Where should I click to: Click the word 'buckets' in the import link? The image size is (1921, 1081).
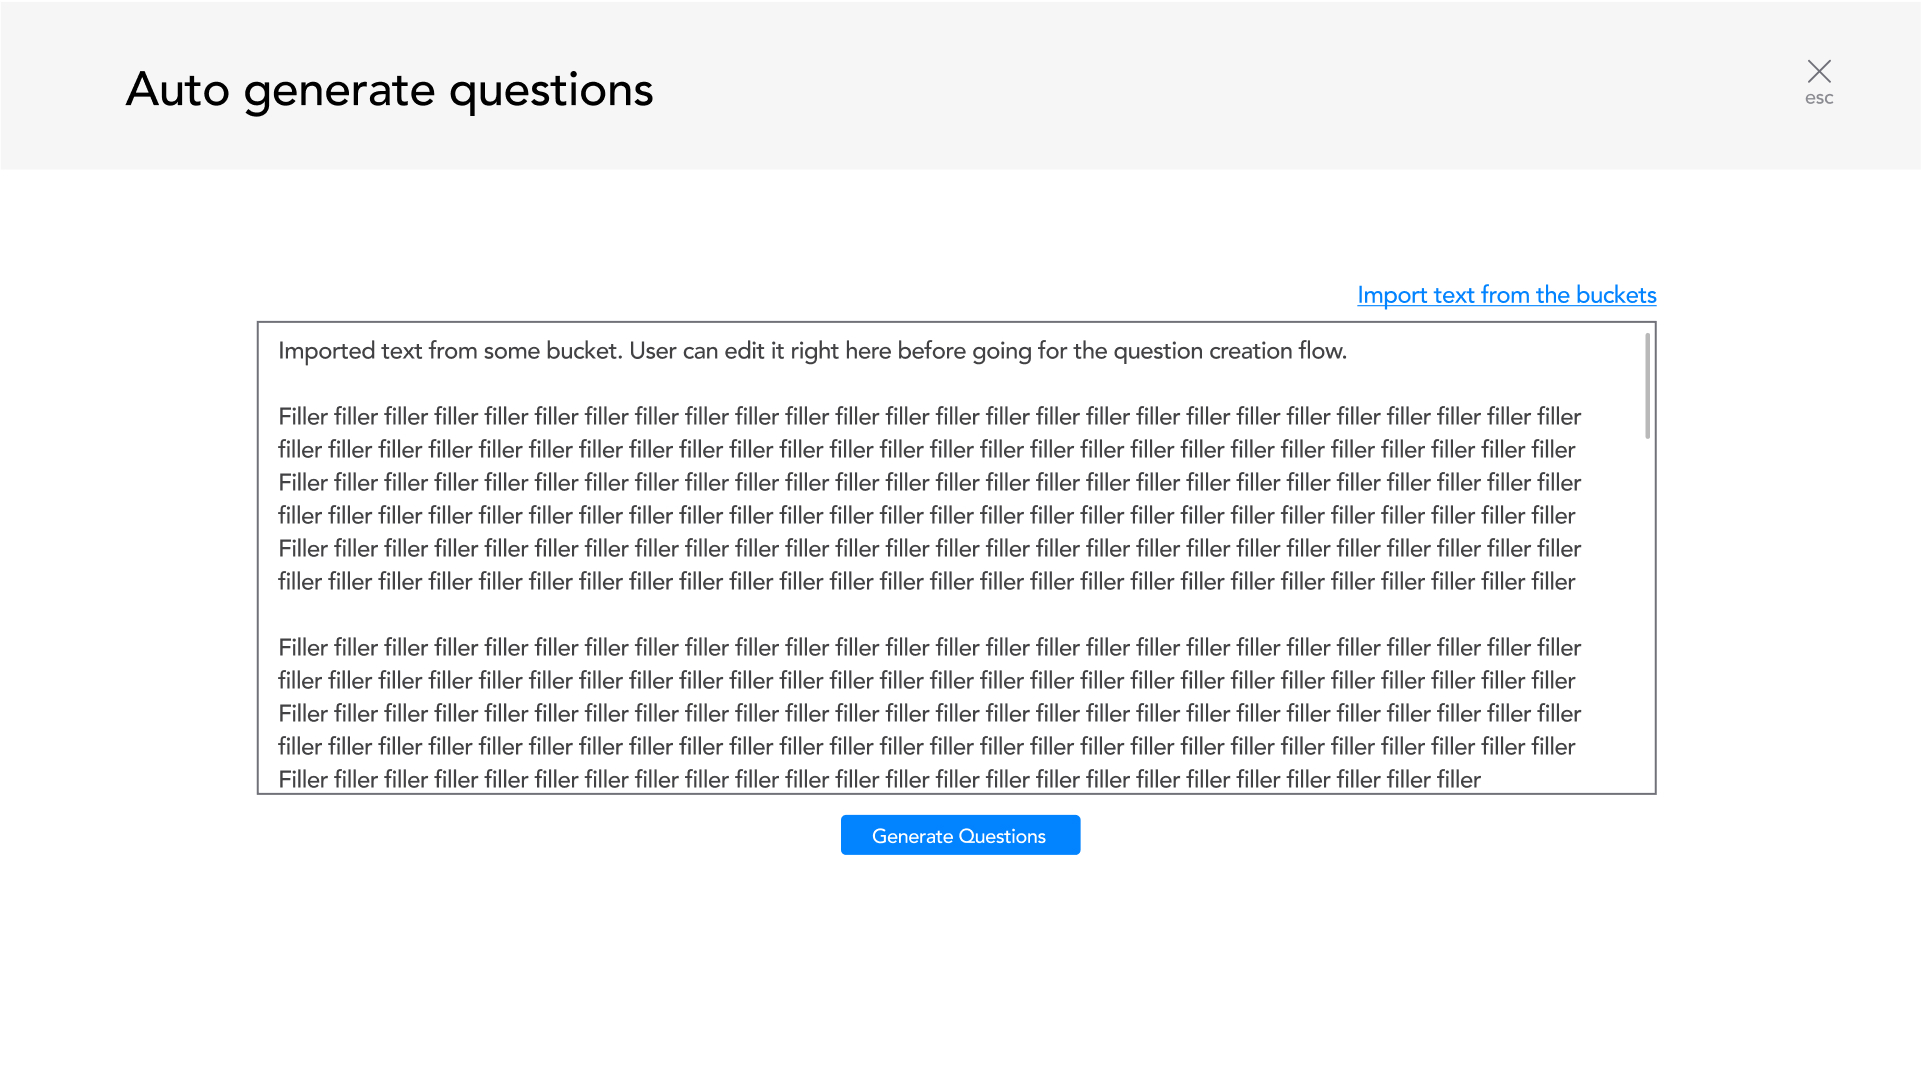tap(1615, 295)
